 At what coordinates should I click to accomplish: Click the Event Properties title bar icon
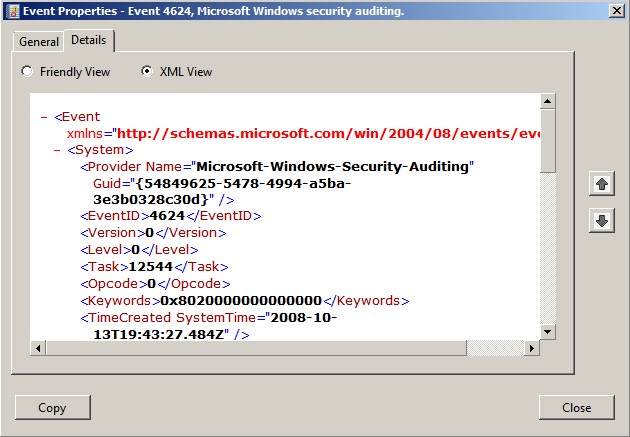point(11,11)
